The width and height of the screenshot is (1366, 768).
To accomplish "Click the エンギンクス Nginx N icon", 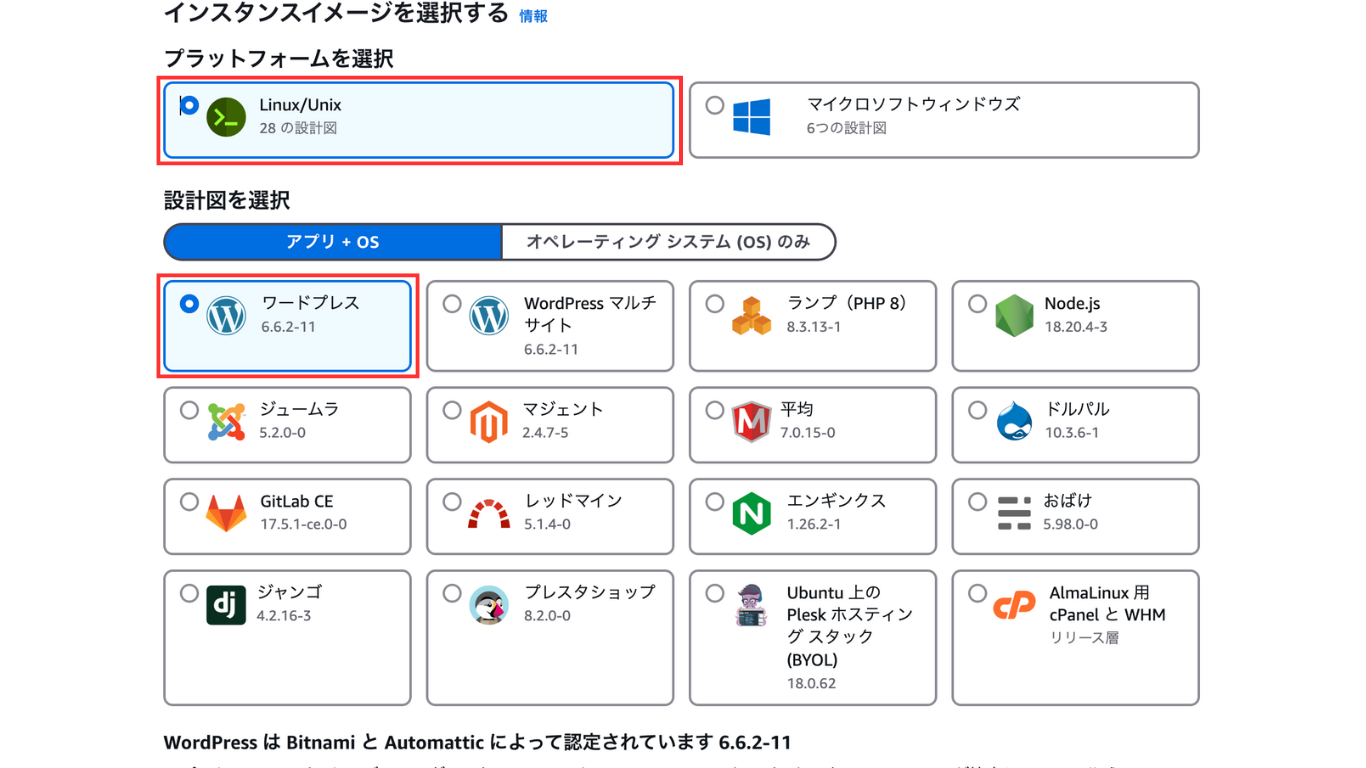I will (751, 514).
